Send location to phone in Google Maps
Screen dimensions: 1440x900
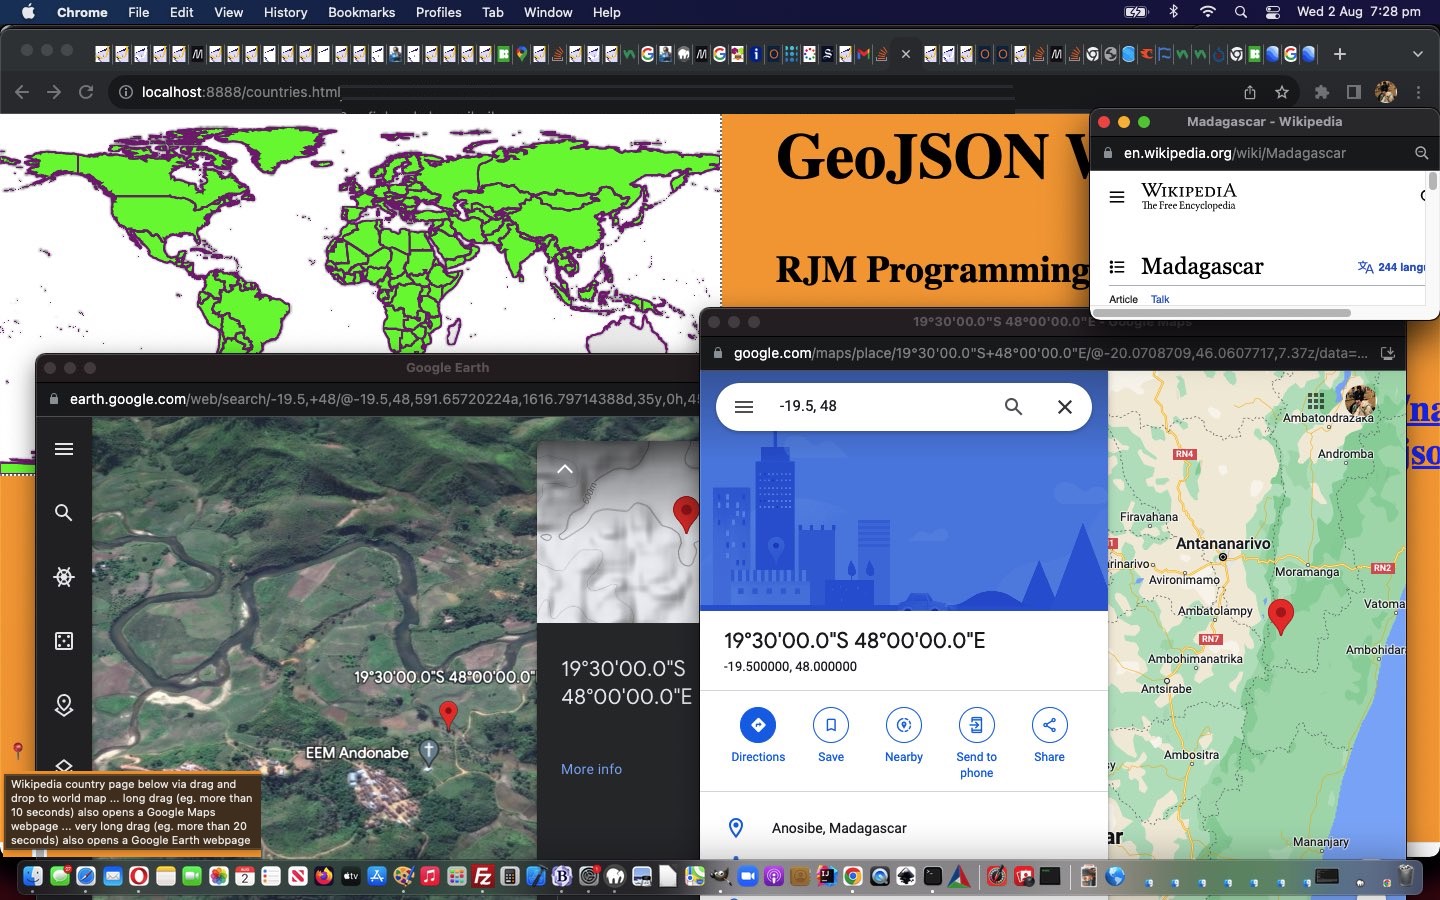(977, 744)
